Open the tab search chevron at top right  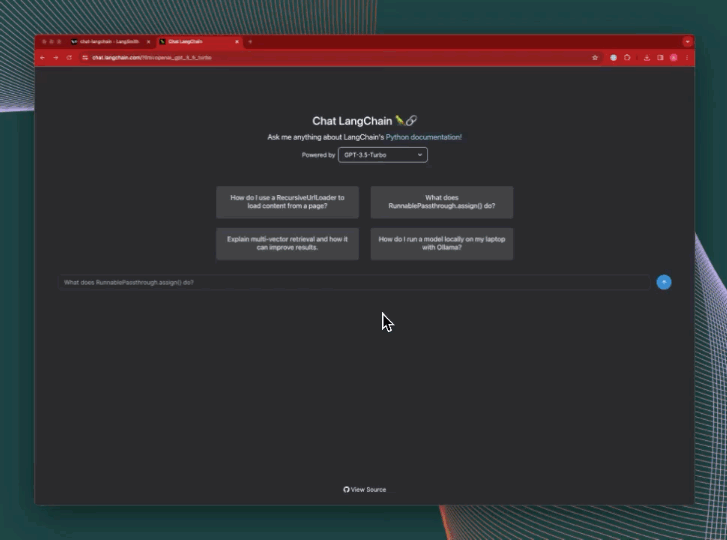(687, 42)
